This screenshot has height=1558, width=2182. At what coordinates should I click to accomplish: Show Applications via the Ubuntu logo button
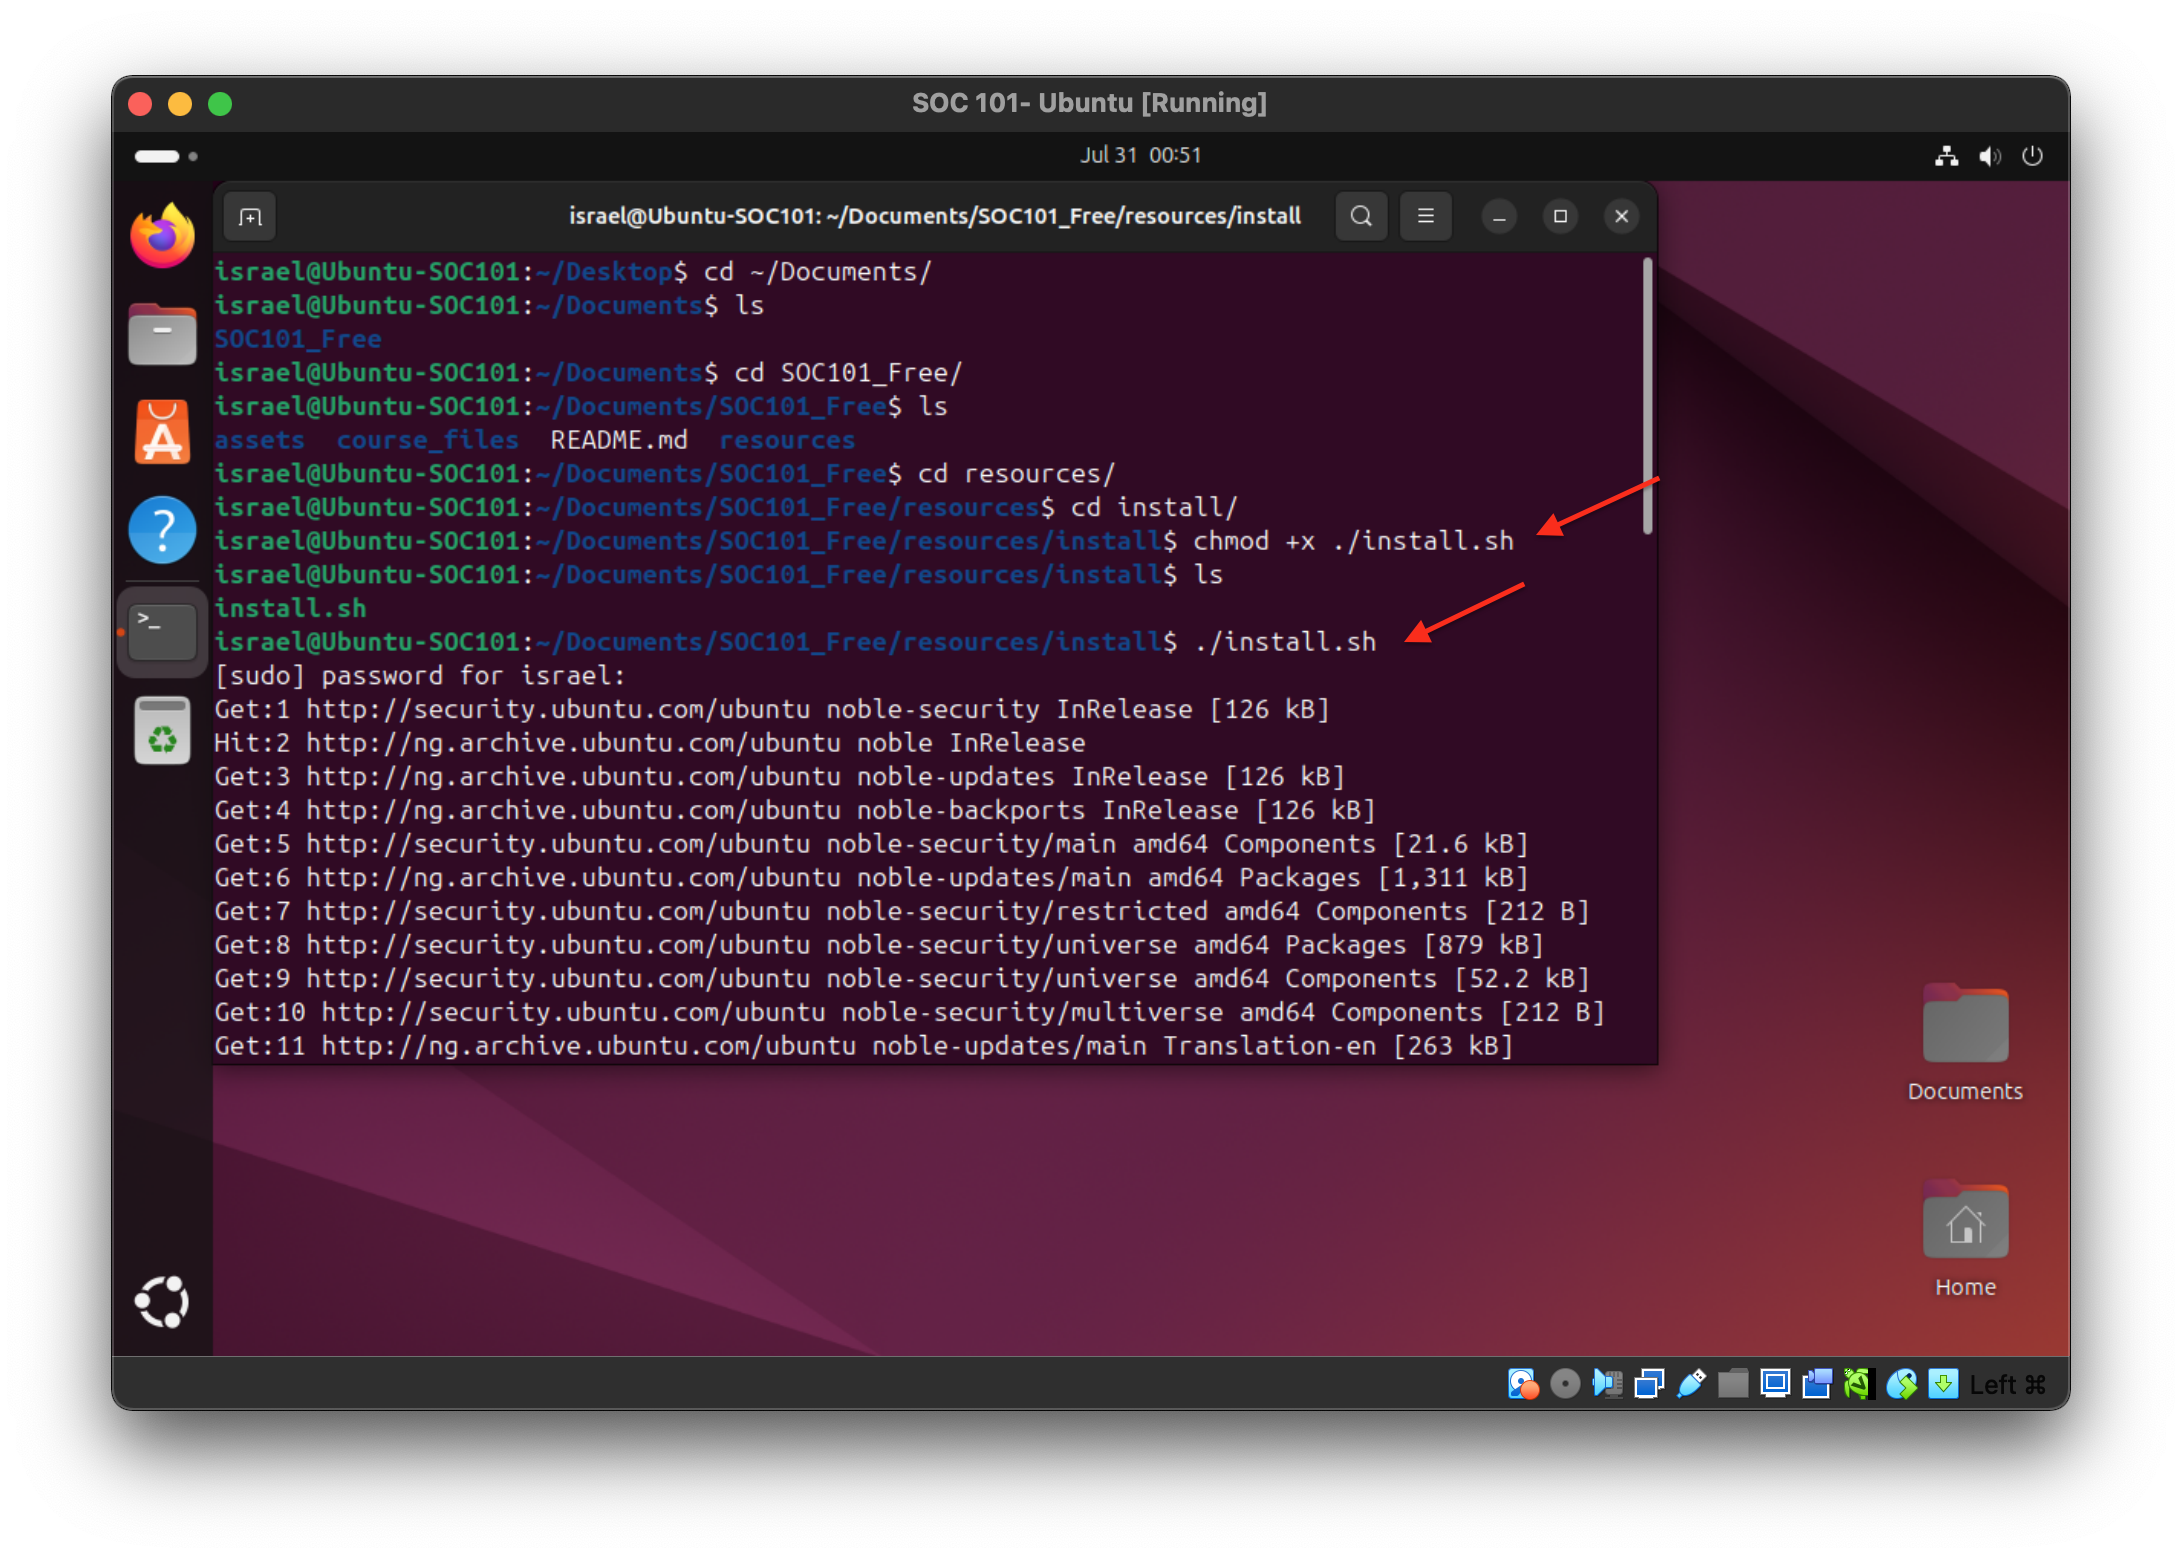click(162, 1301)
